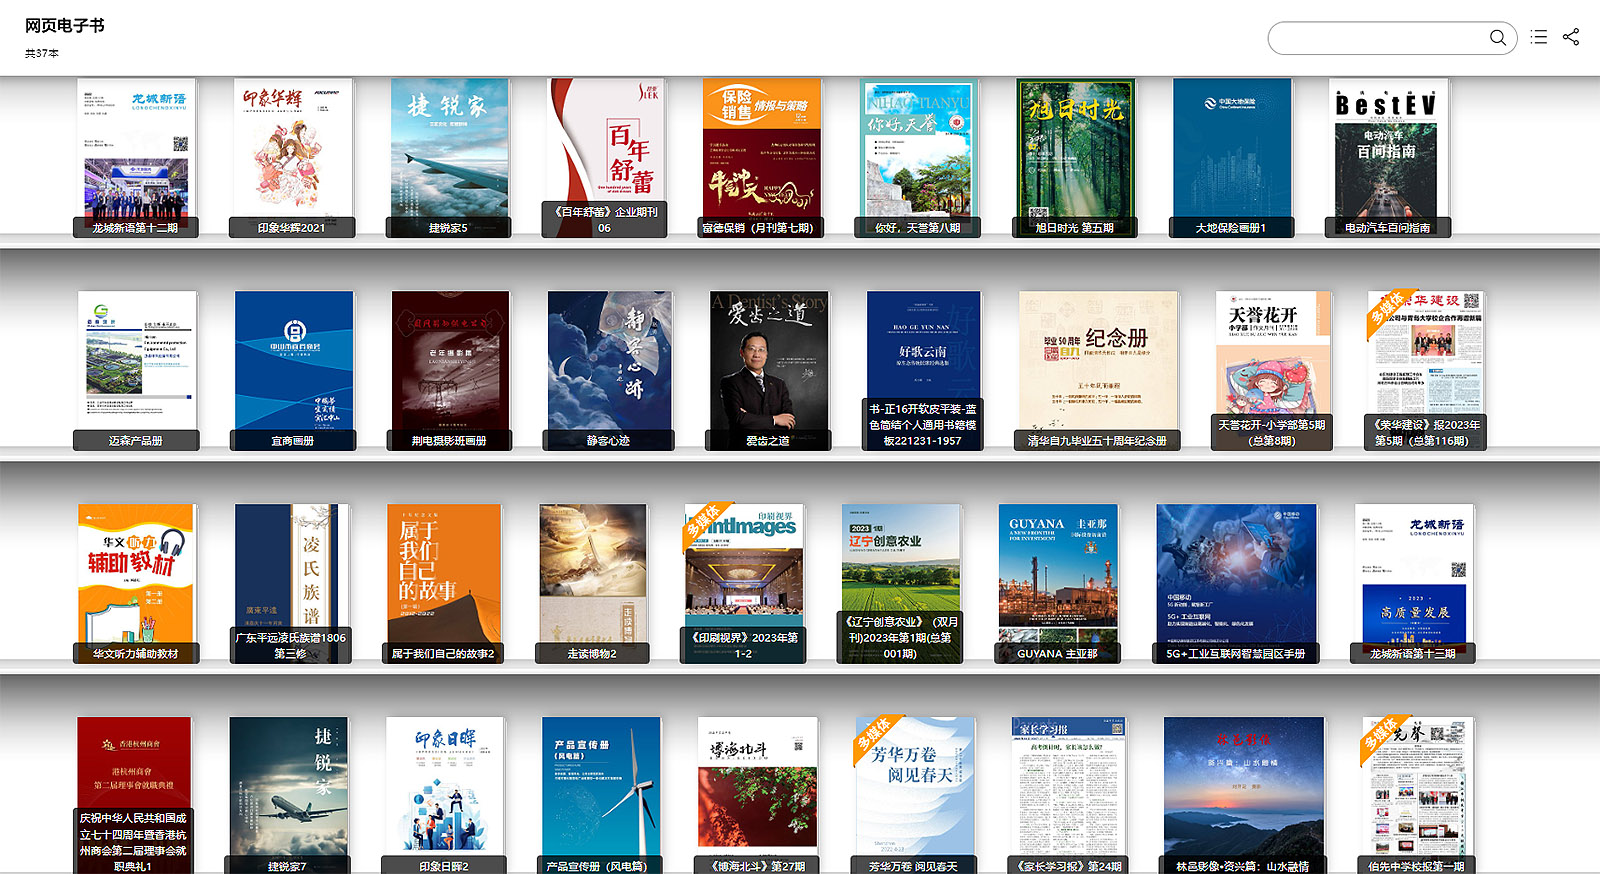
Task: Open the 龙城新语第十二期 book cover
Action: tap(136, 150)
